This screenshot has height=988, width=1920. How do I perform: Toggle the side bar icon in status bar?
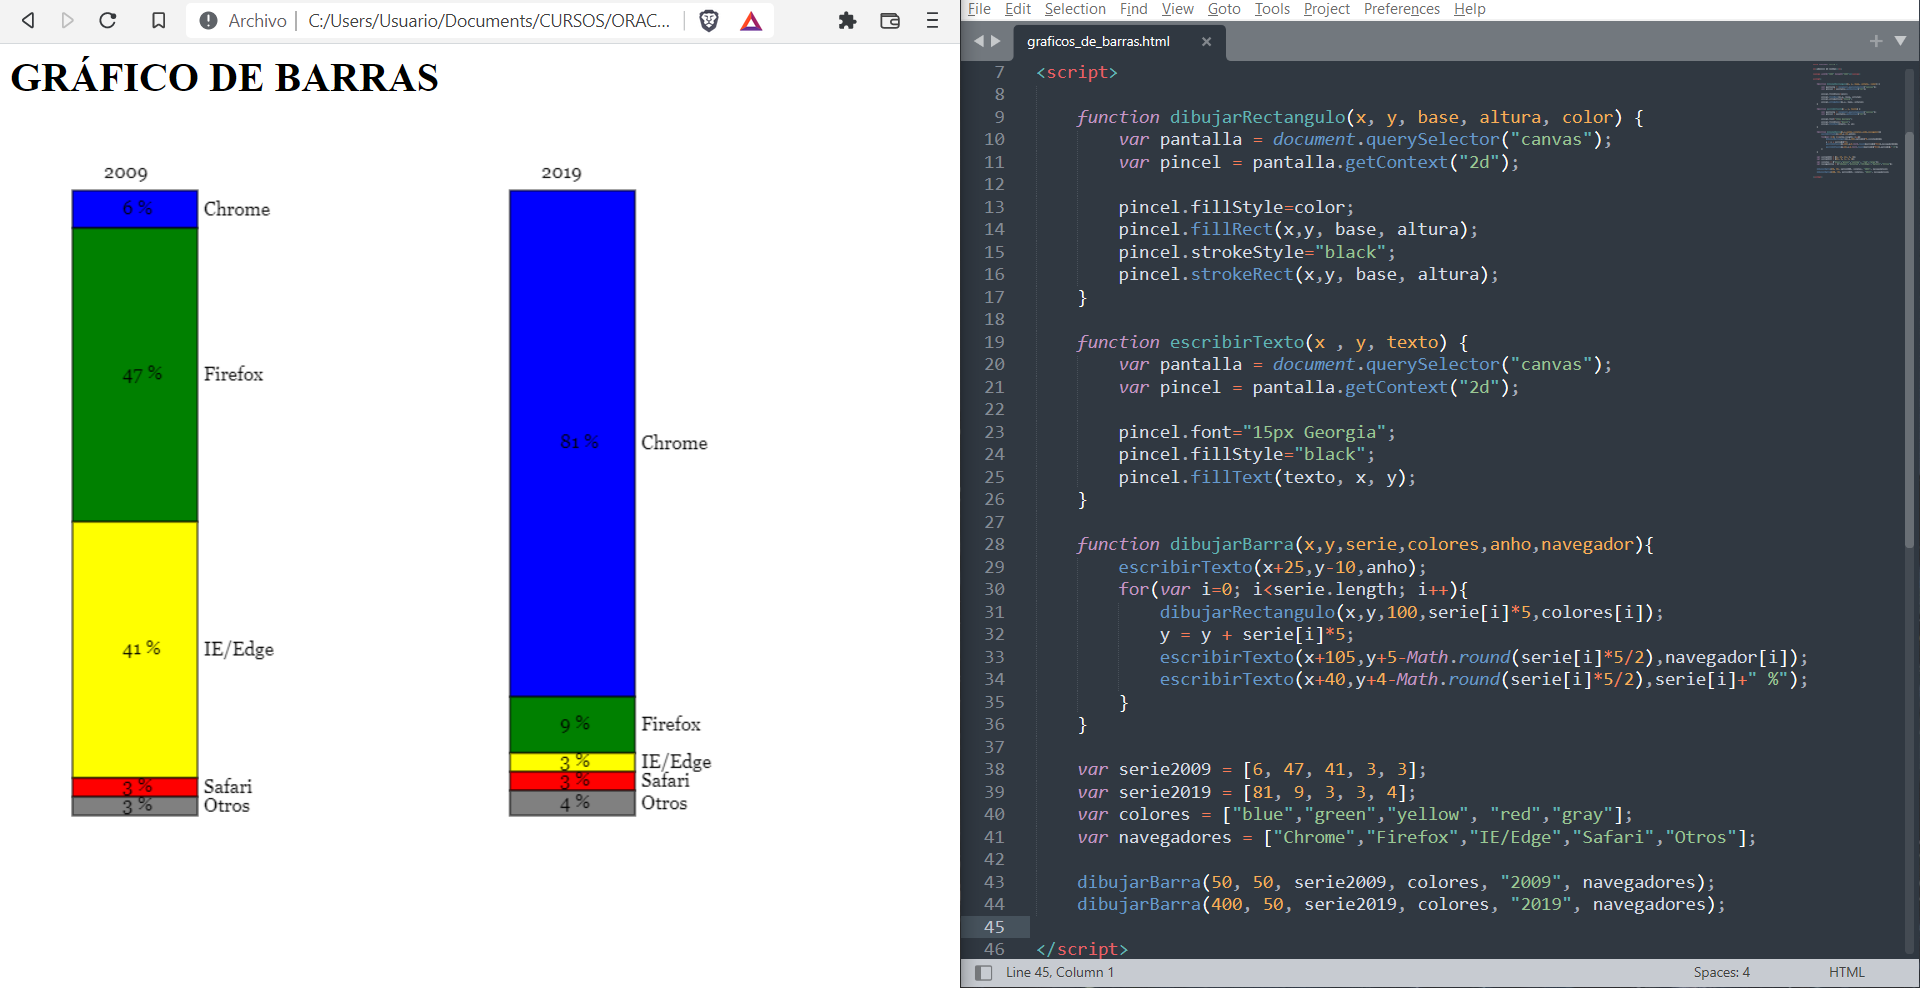983,972
